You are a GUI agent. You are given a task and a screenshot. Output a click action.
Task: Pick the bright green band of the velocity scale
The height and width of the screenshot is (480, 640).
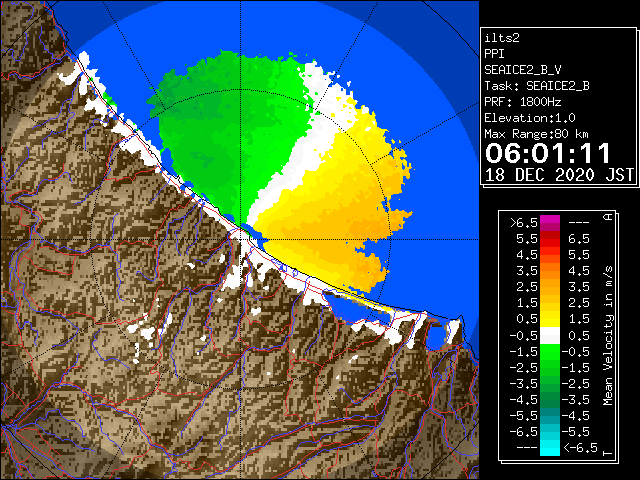coord(550,352)
